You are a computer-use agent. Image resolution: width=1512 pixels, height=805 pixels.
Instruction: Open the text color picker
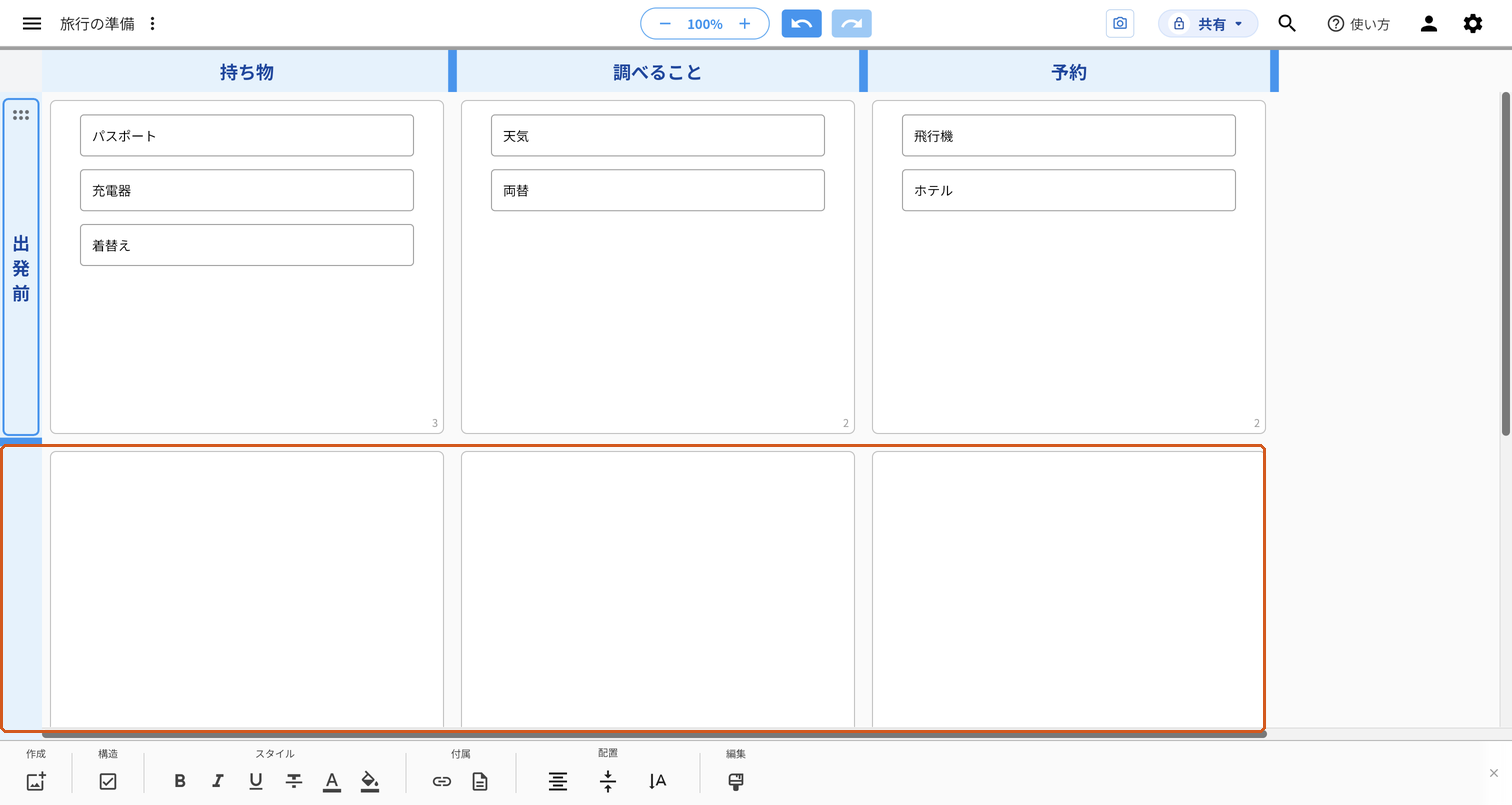(x=332, y=782)
